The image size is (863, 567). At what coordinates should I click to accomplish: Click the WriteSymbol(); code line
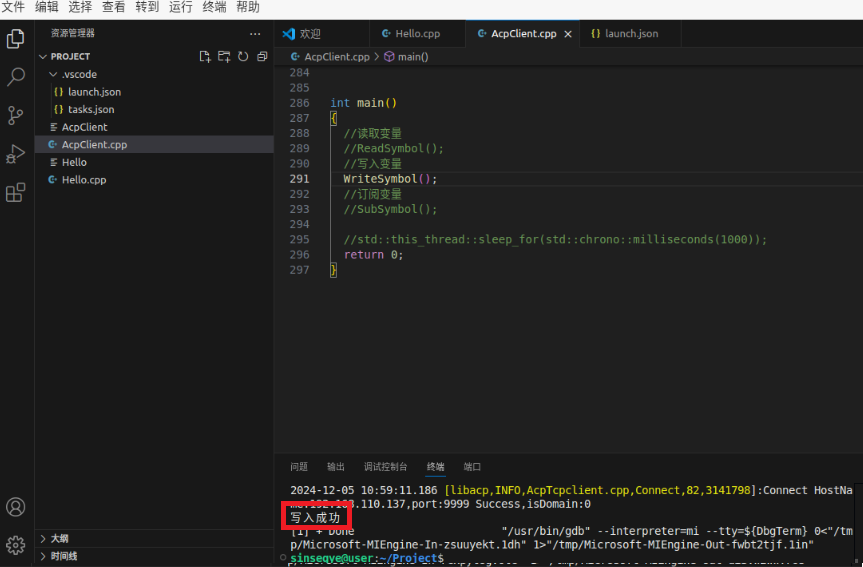pyautogui.click(x=390, y=179)
